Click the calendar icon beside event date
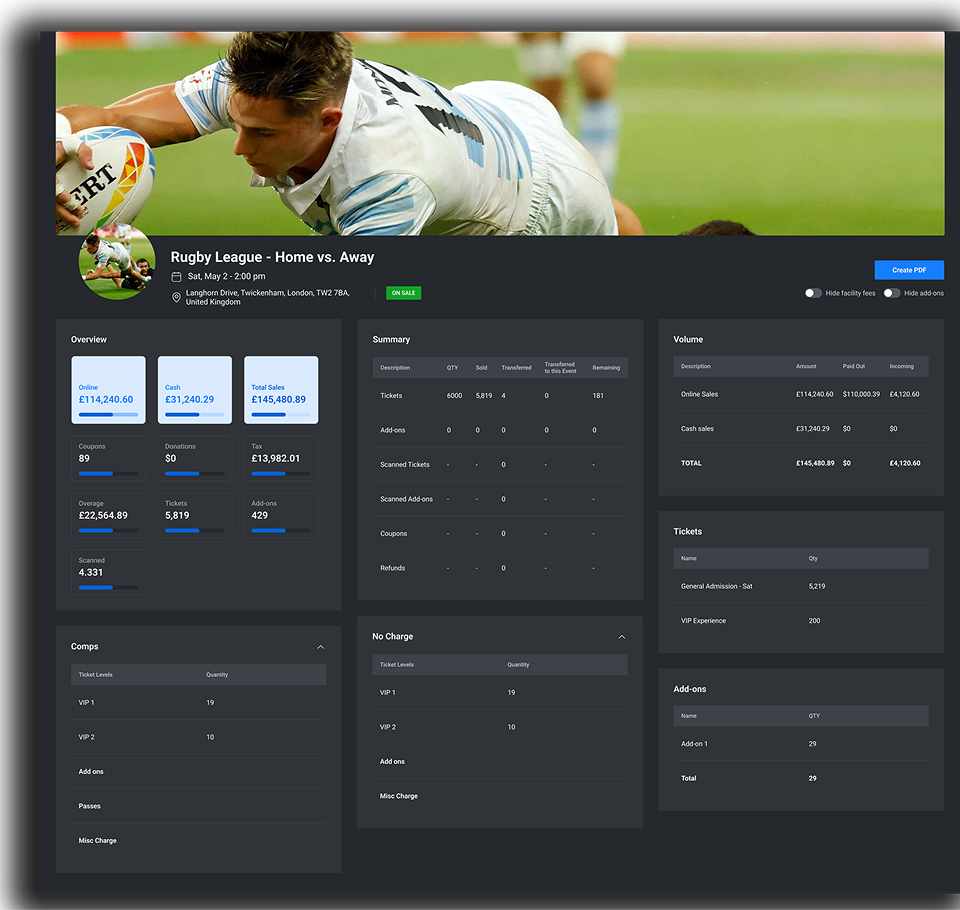This screenshot has width=960, height=910. point(176,276)
